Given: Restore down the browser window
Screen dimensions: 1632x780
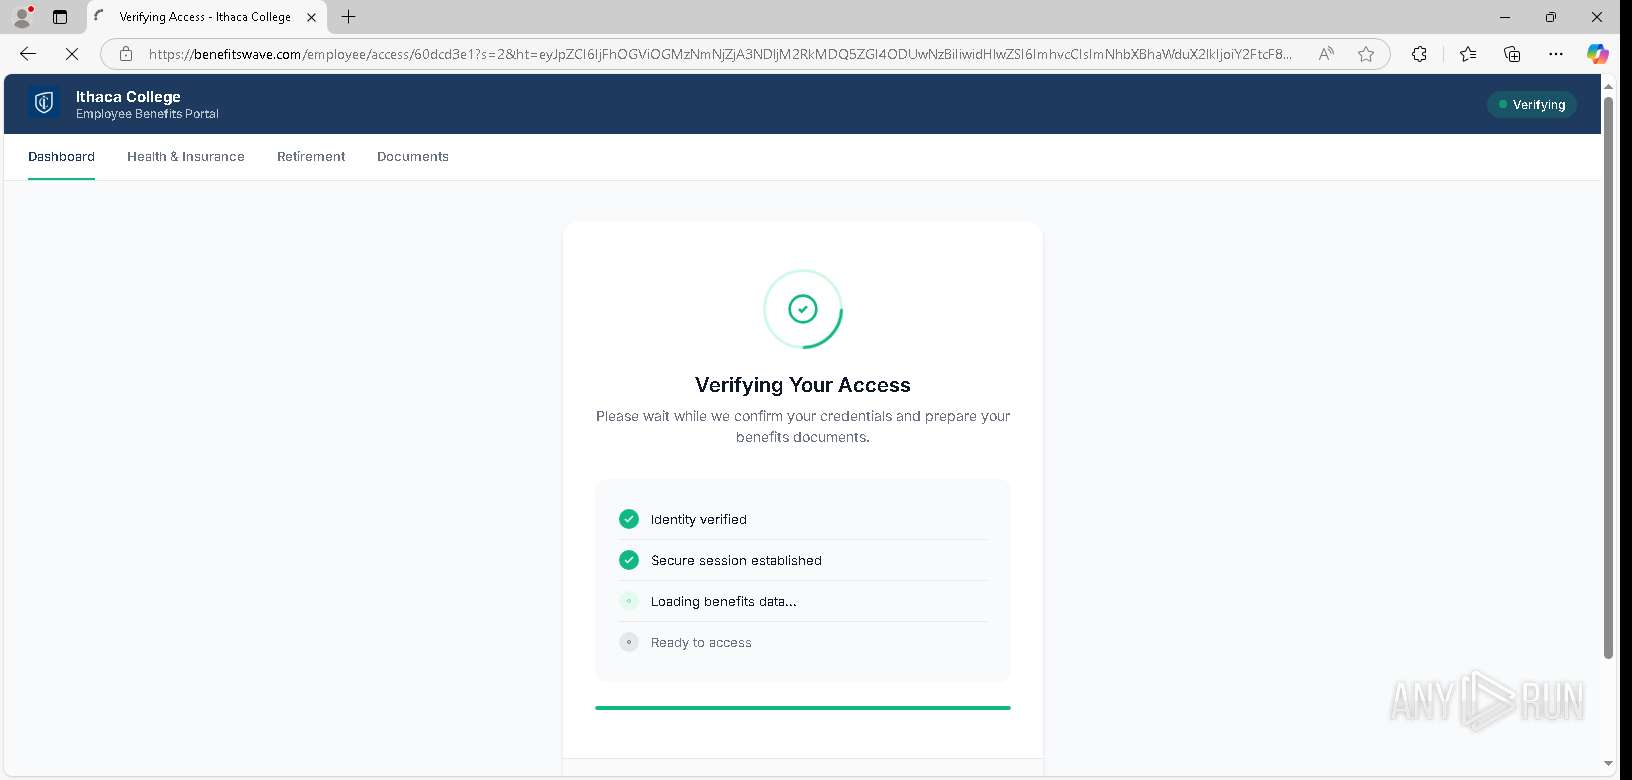Looking at the screenshot, I should pyautogui.click(x=1550, y=17).
